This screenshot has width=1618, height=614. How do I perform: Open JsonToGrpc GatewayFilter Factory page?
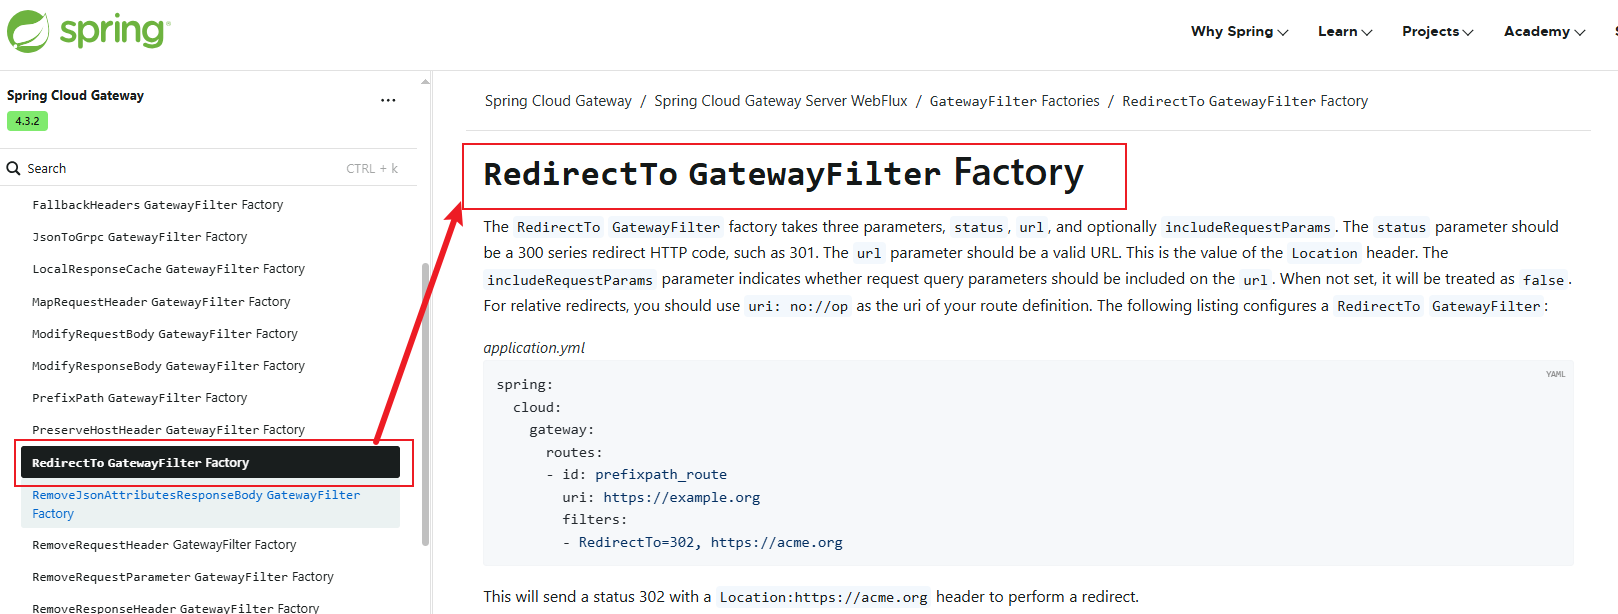(139, 237)
